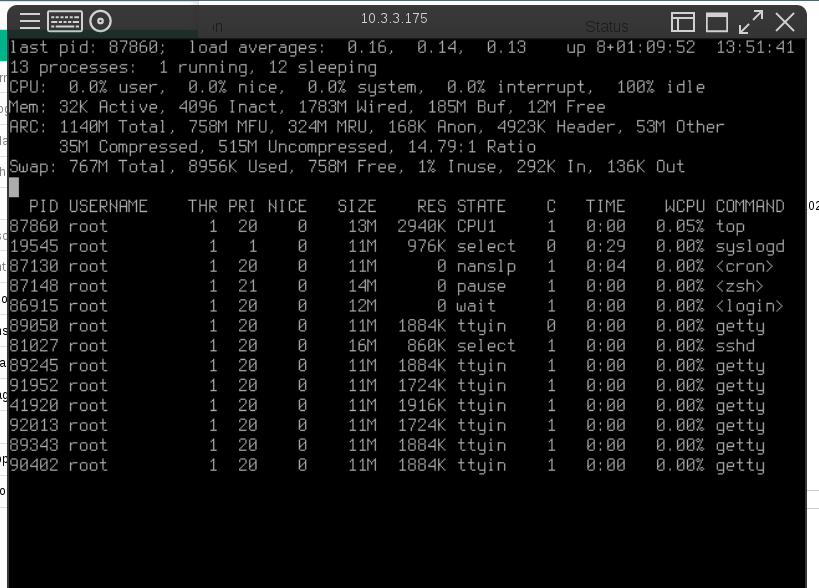
Task: Click the window layout icon
Action: coord(683,22)
